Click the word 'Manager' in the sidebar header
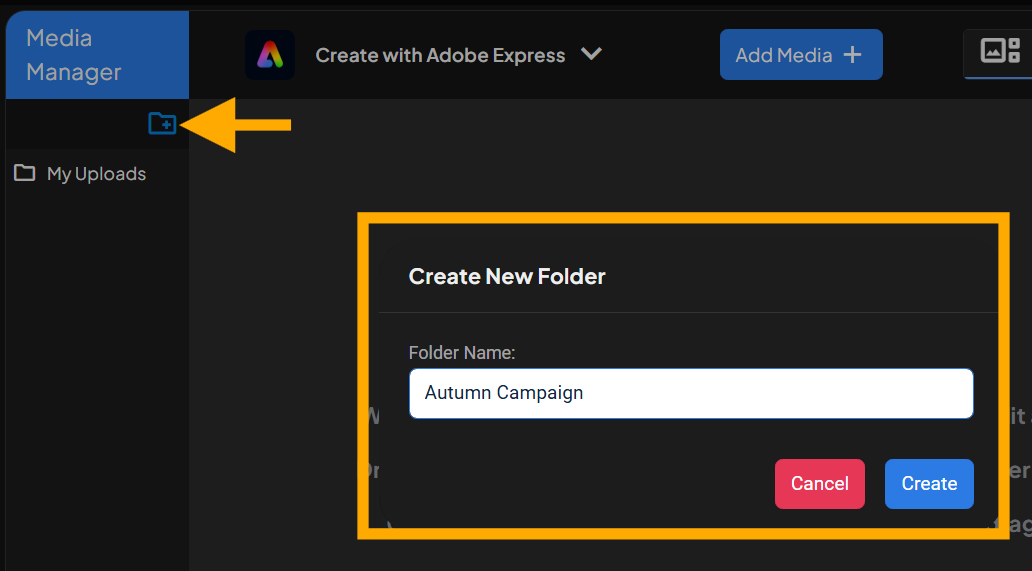This screenshot has width=1032, height=571. [x=74, y=72]
